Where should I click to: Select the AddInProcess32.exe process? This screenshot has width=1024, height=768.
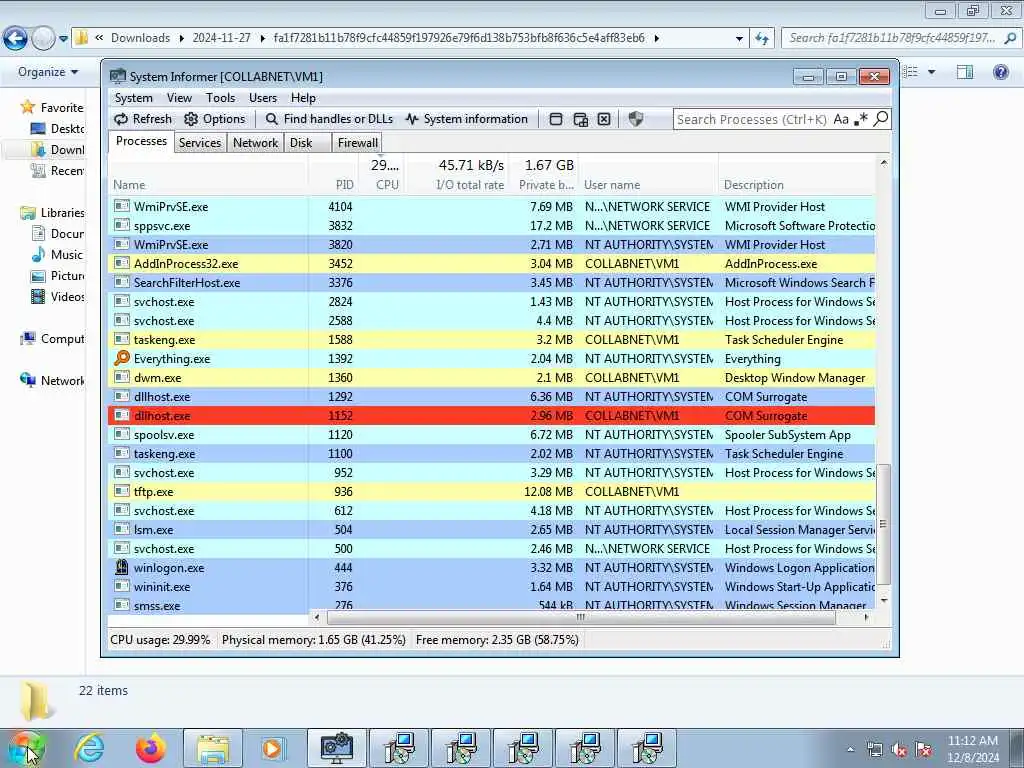coord(491,264)
